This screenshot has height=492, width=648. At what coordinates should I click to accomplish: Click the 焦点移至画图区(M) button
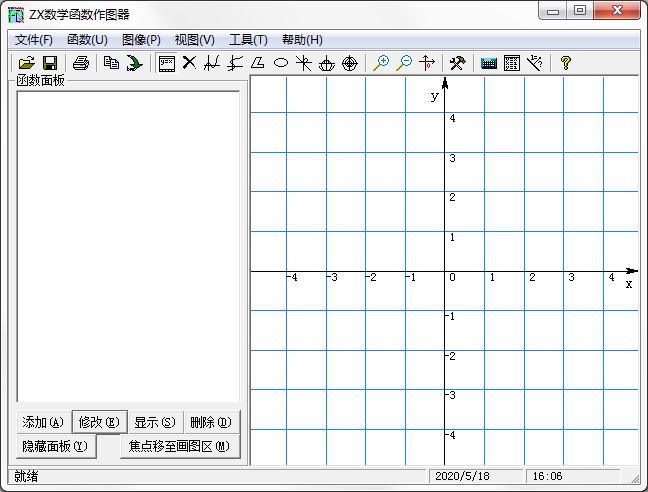pos(179,446)
